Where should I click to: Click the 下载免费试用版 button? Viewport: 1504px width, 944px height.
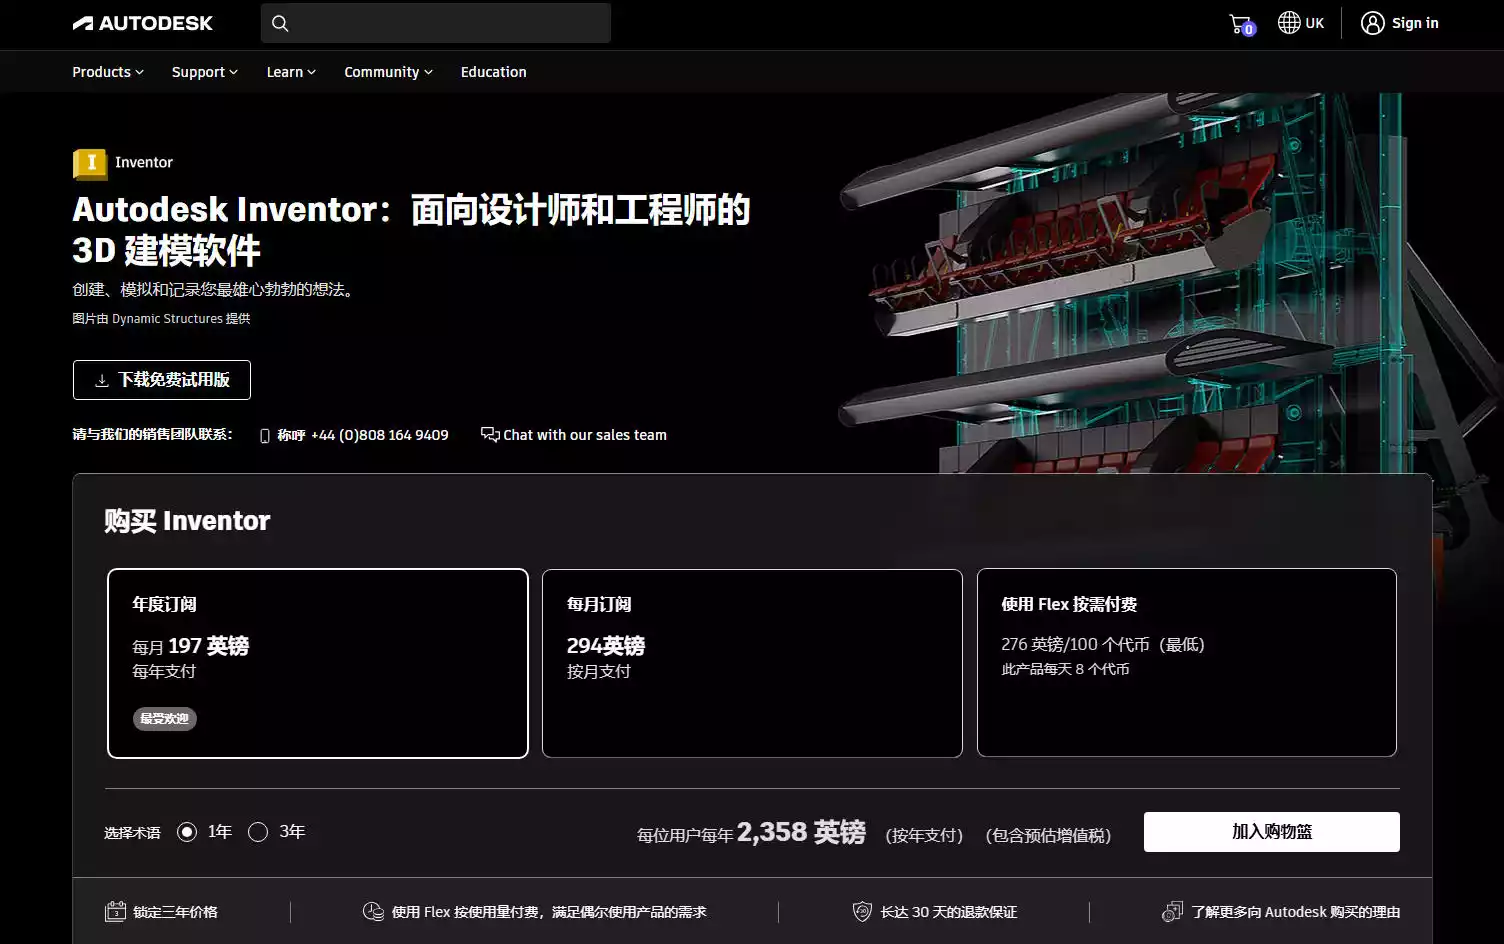[162, 380]
